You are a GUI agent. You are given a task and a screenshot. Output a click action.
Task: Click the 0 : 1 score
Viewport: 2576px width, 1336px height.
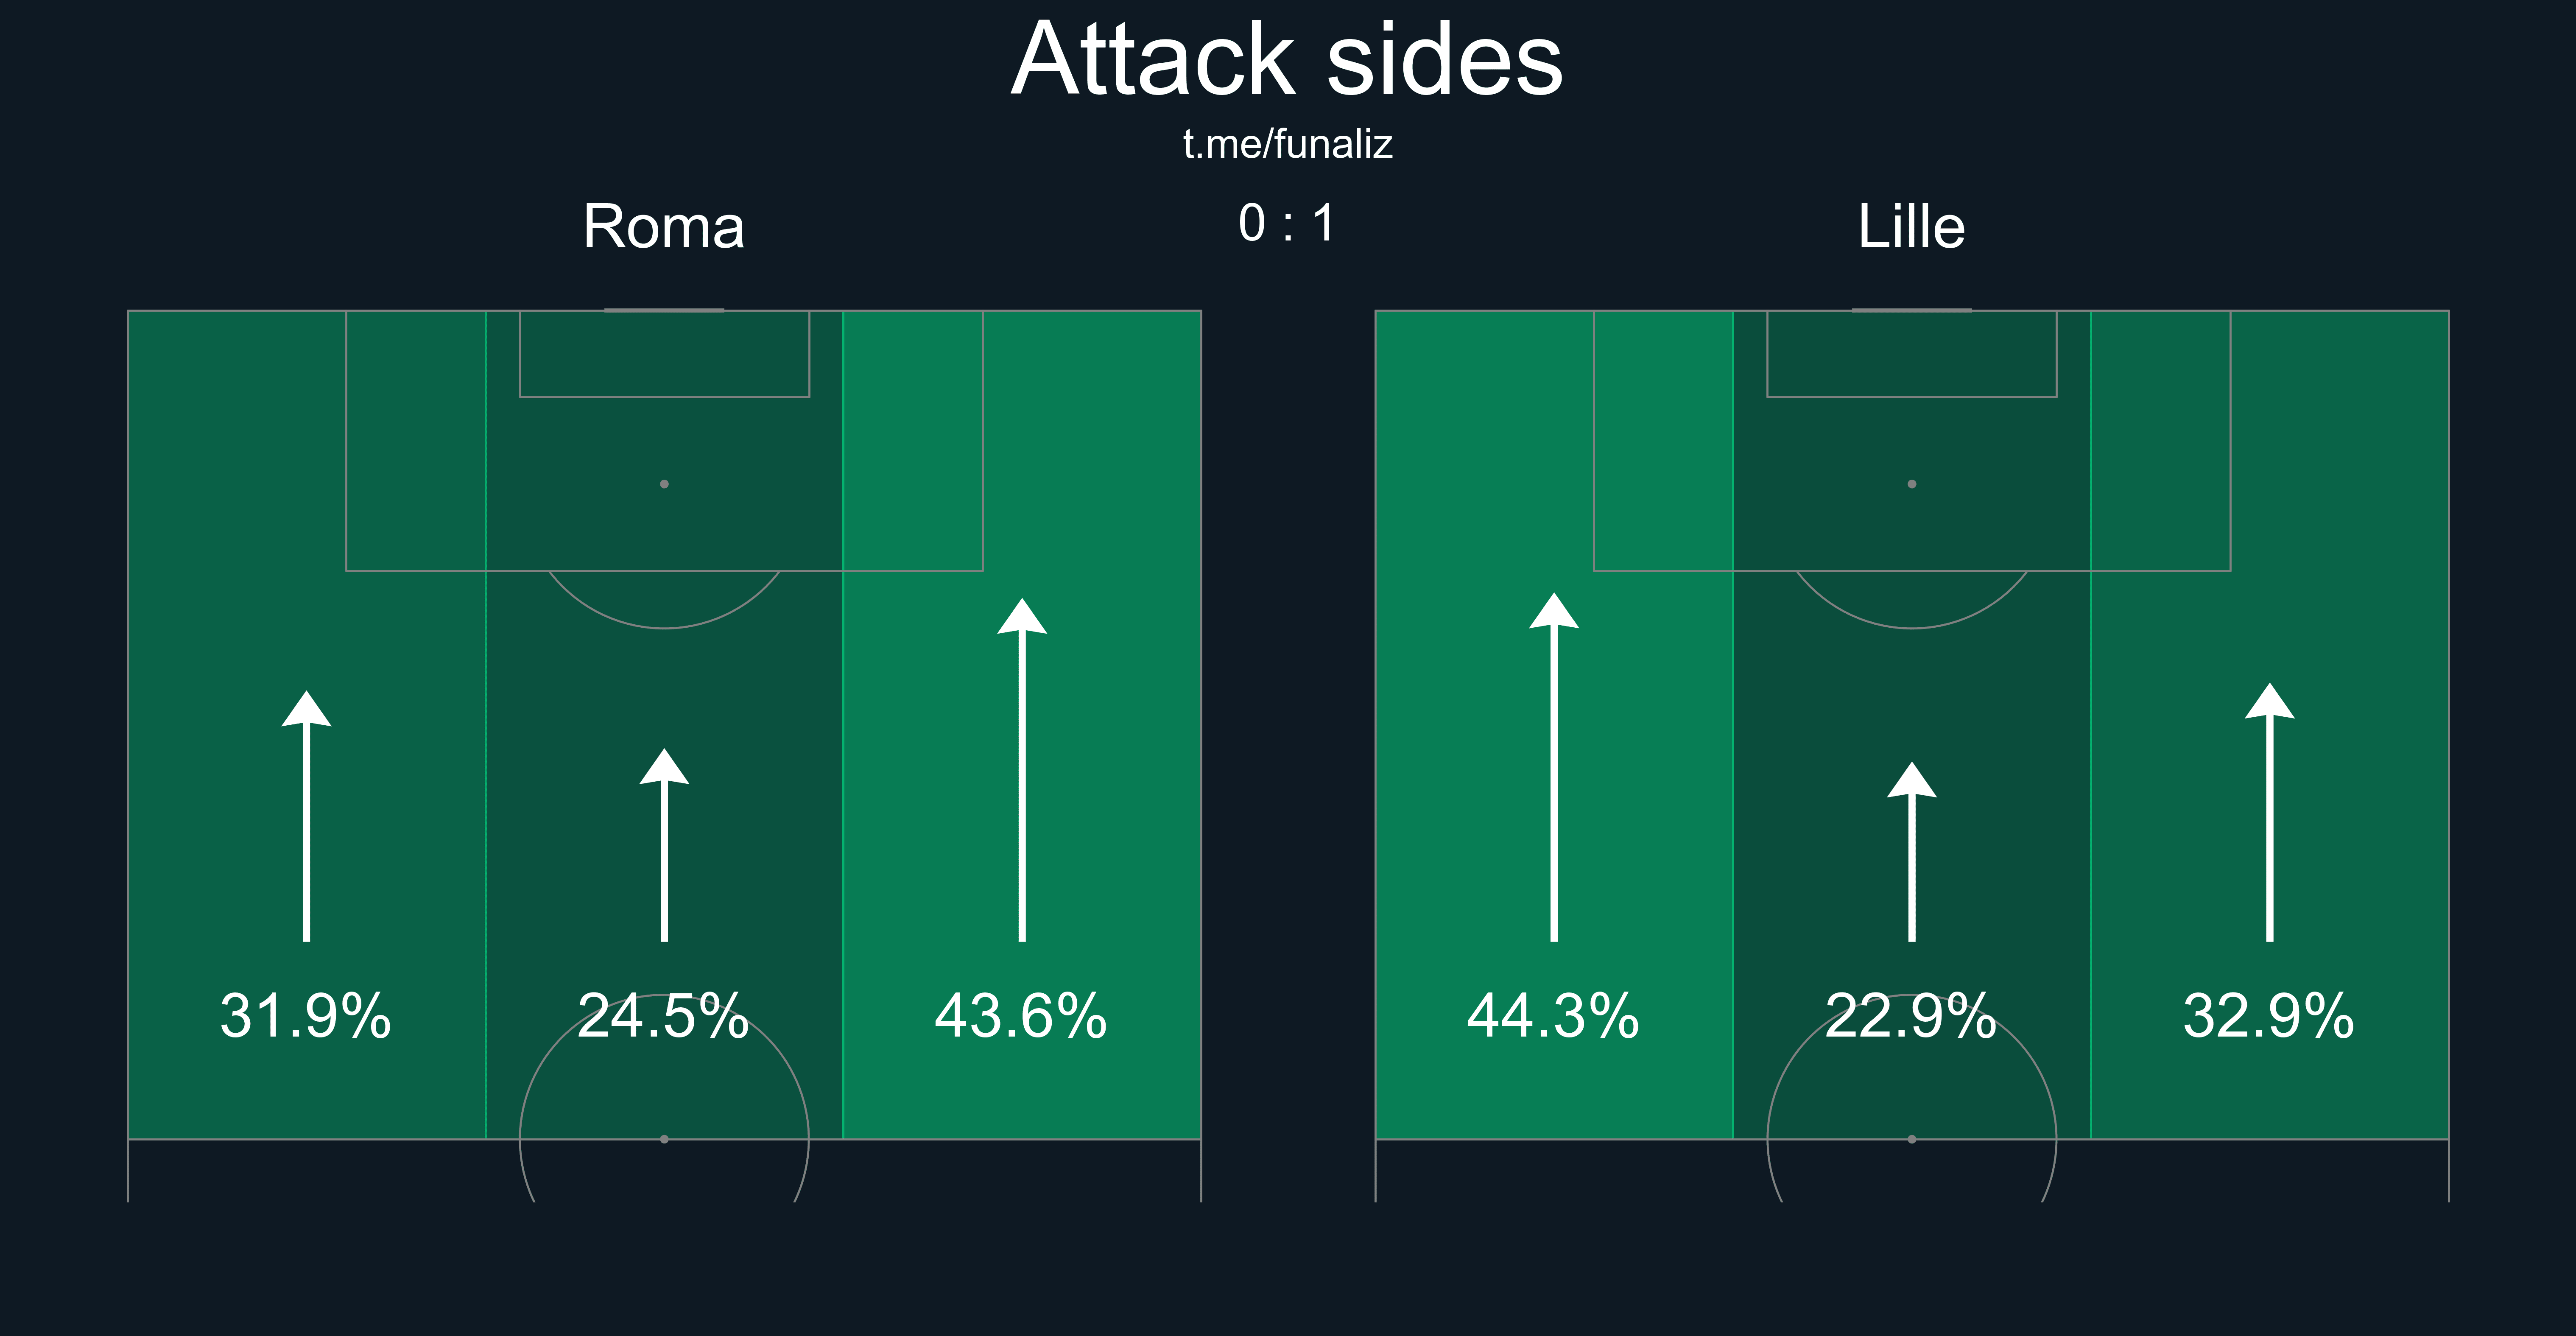[x=1287, y=223]
